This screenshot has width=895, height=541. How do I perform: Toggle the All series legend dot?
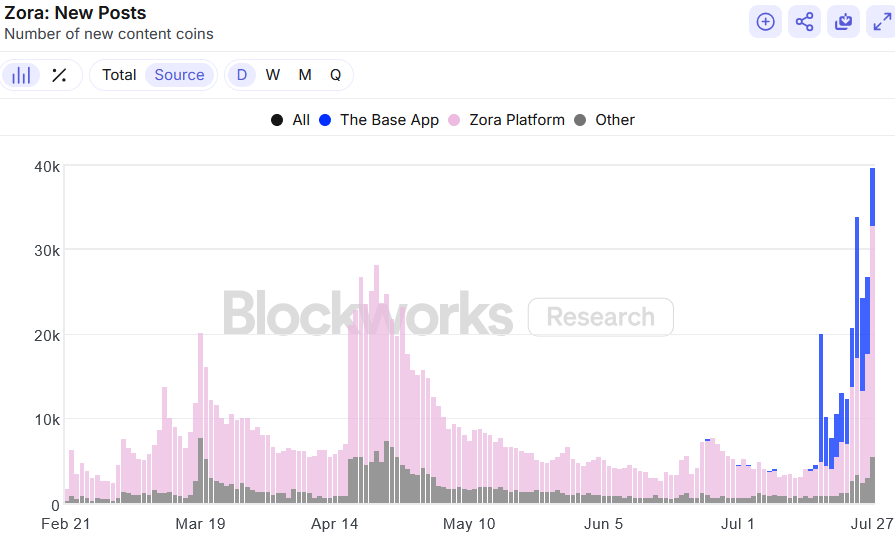click(x=289, y=120)
